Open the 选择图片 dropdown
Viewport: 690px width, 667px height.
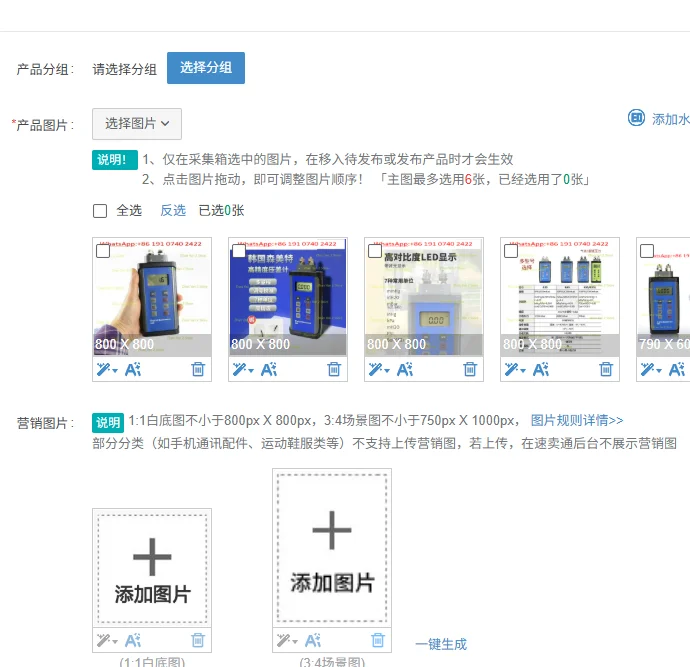click(137, 124)
